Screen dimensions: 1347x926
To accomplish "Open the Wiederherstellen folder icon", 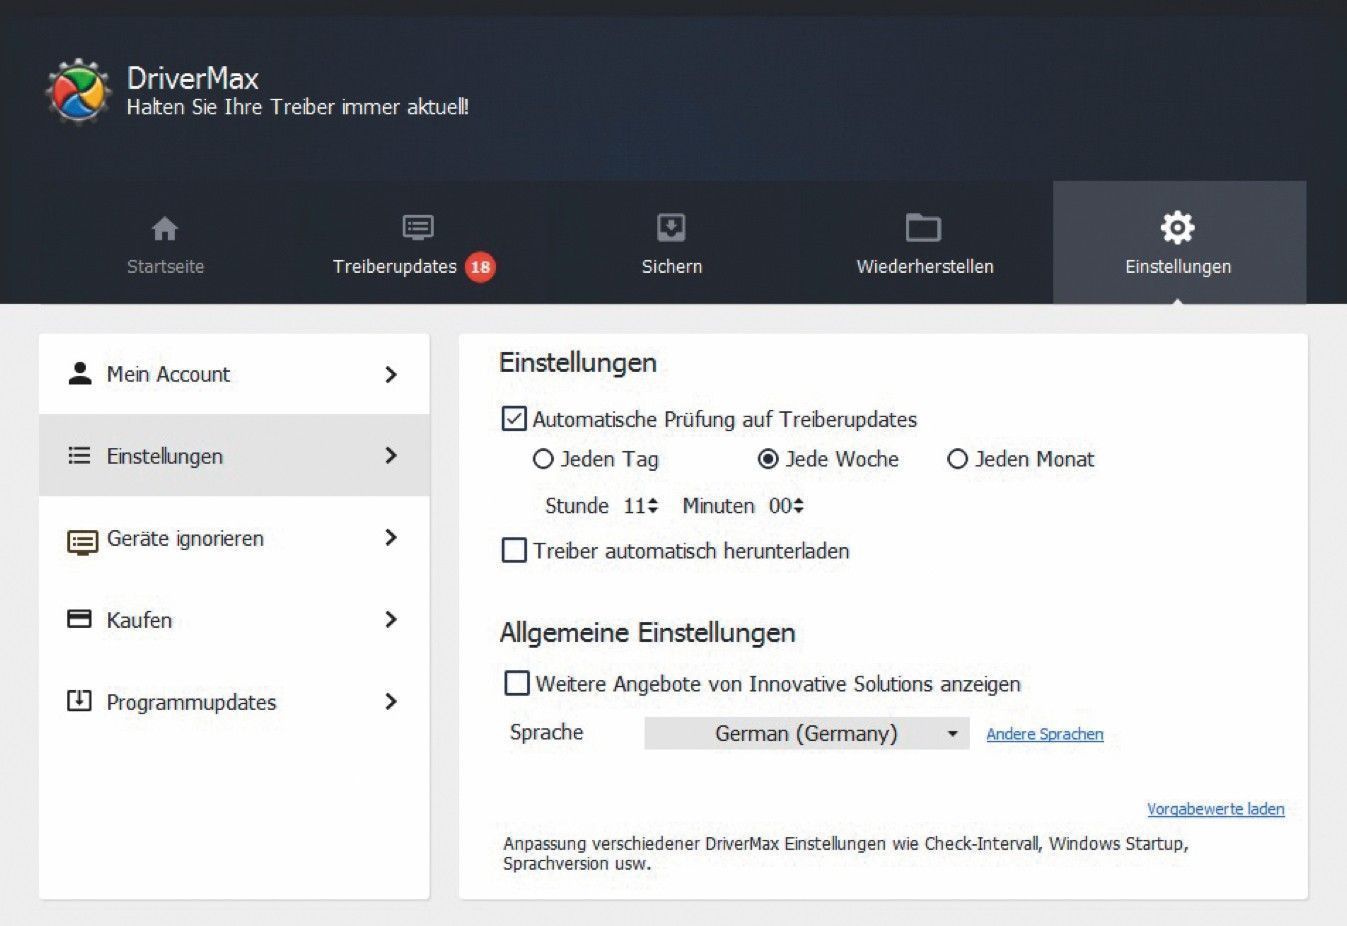I will pyautogui.click(x=923, y=228).
